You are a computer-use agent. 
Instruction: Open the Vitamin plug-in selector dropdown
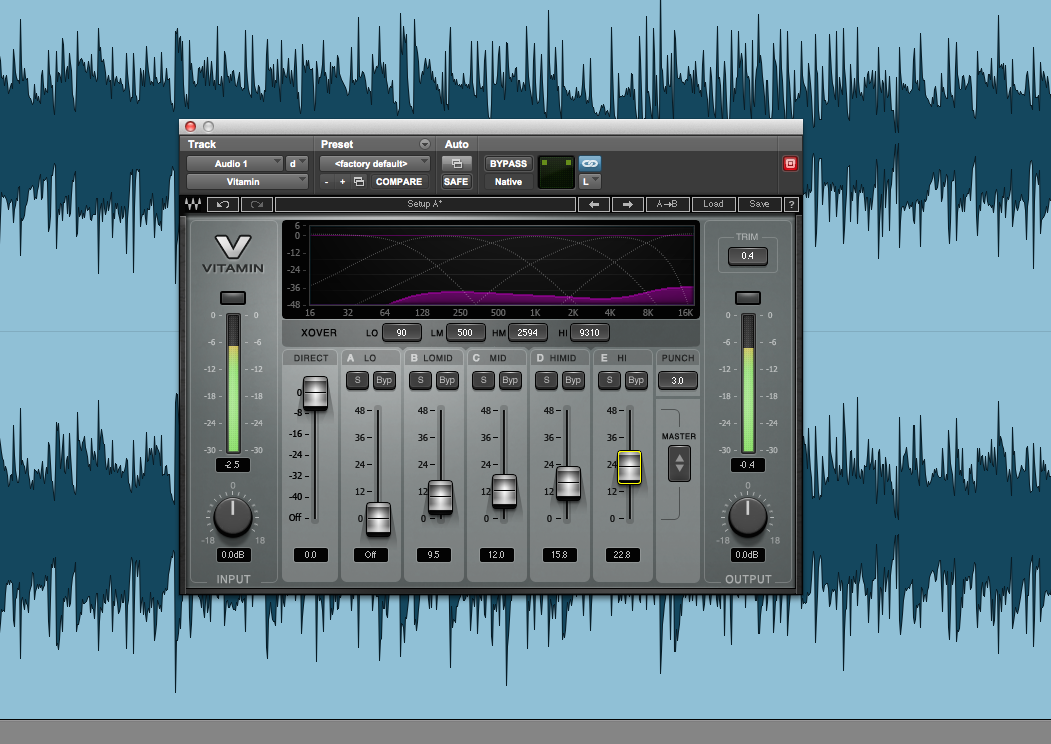pos(247,182)
